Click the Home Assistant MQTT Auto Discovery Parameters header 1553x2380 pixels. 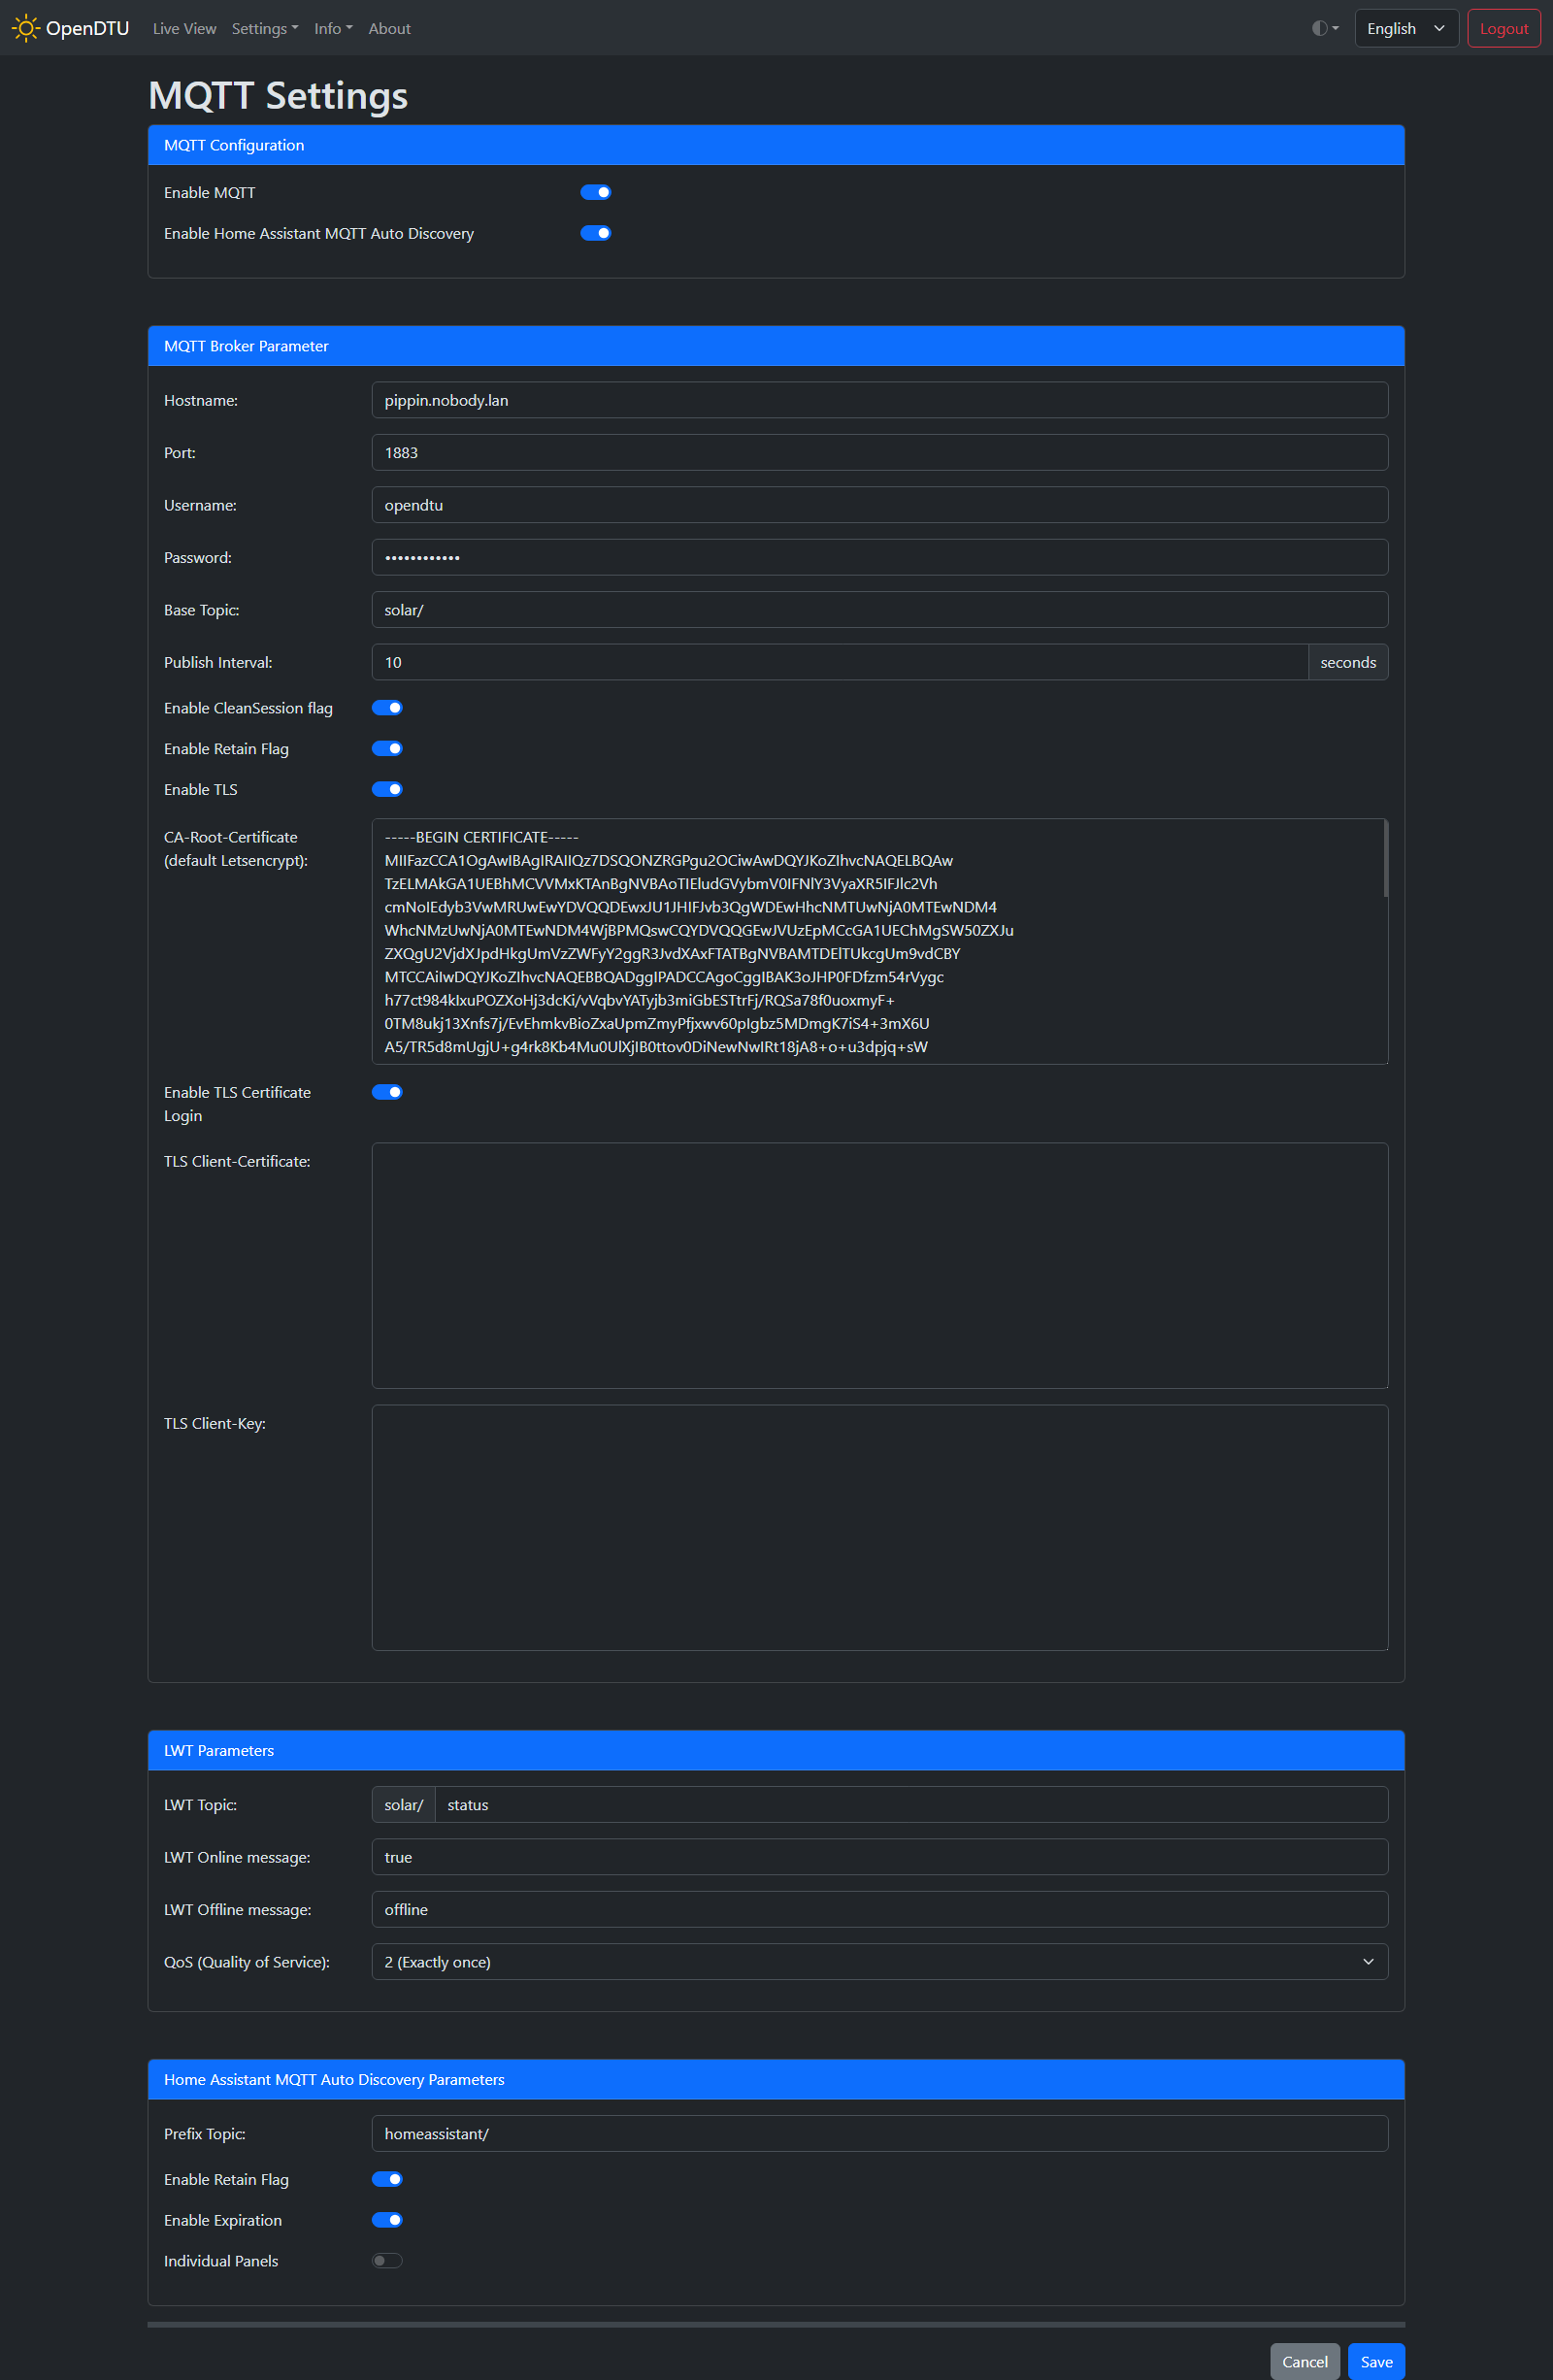pyautogui.click(x=776, y=2079)
